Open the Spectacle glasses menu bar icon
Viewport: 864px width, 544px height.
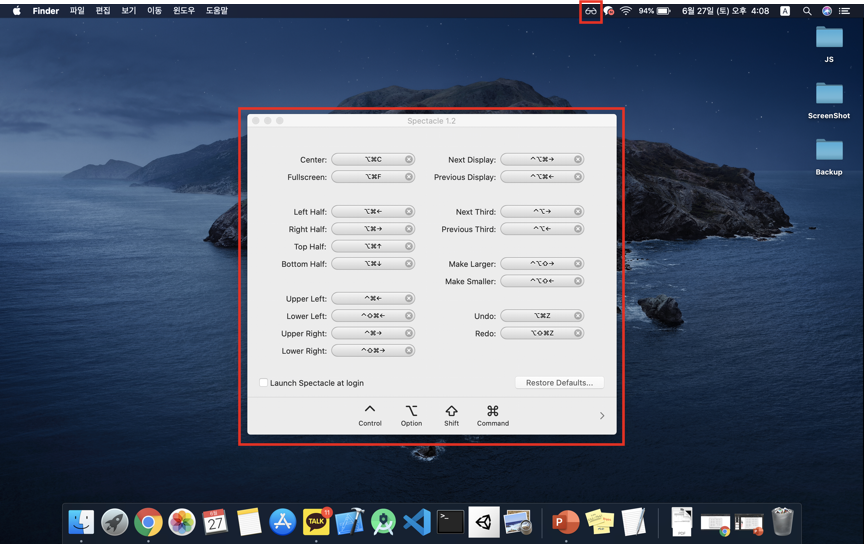coord(591,11)
